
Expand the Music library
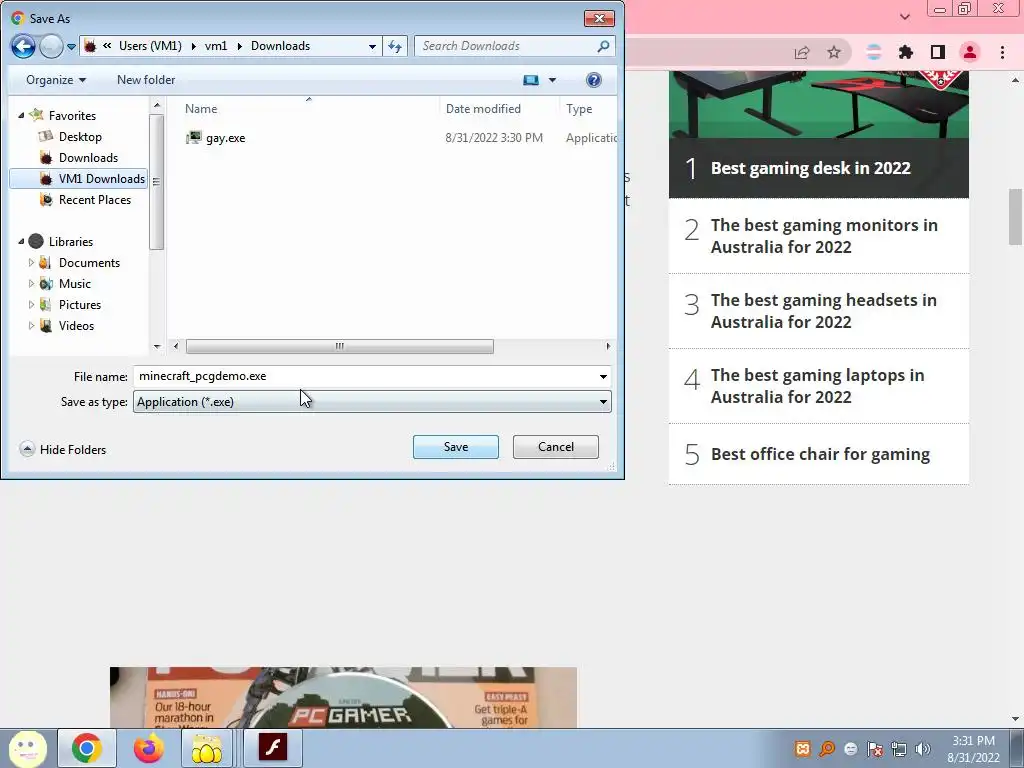click(31, 283)
